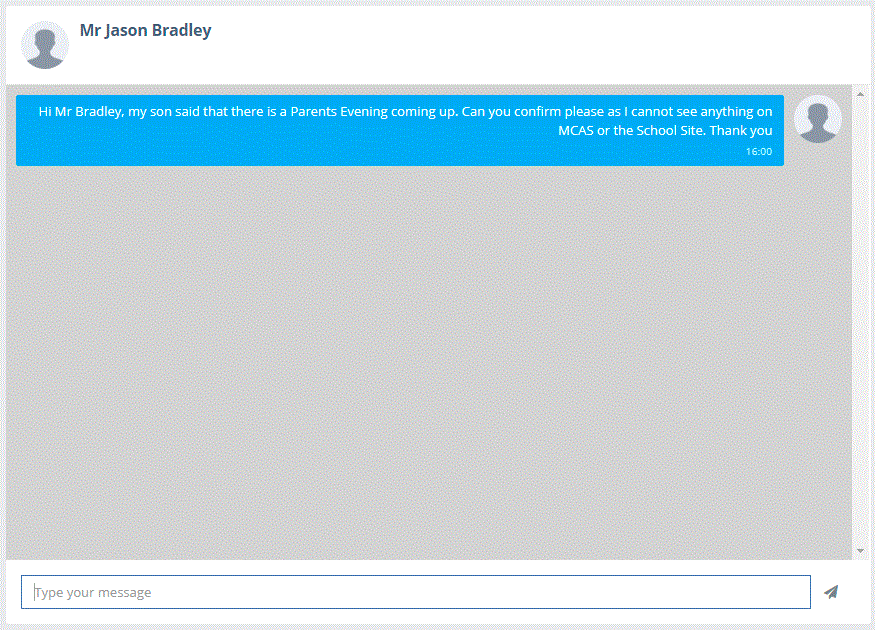Click the chat scrollbar up arrow

[860, 94]
